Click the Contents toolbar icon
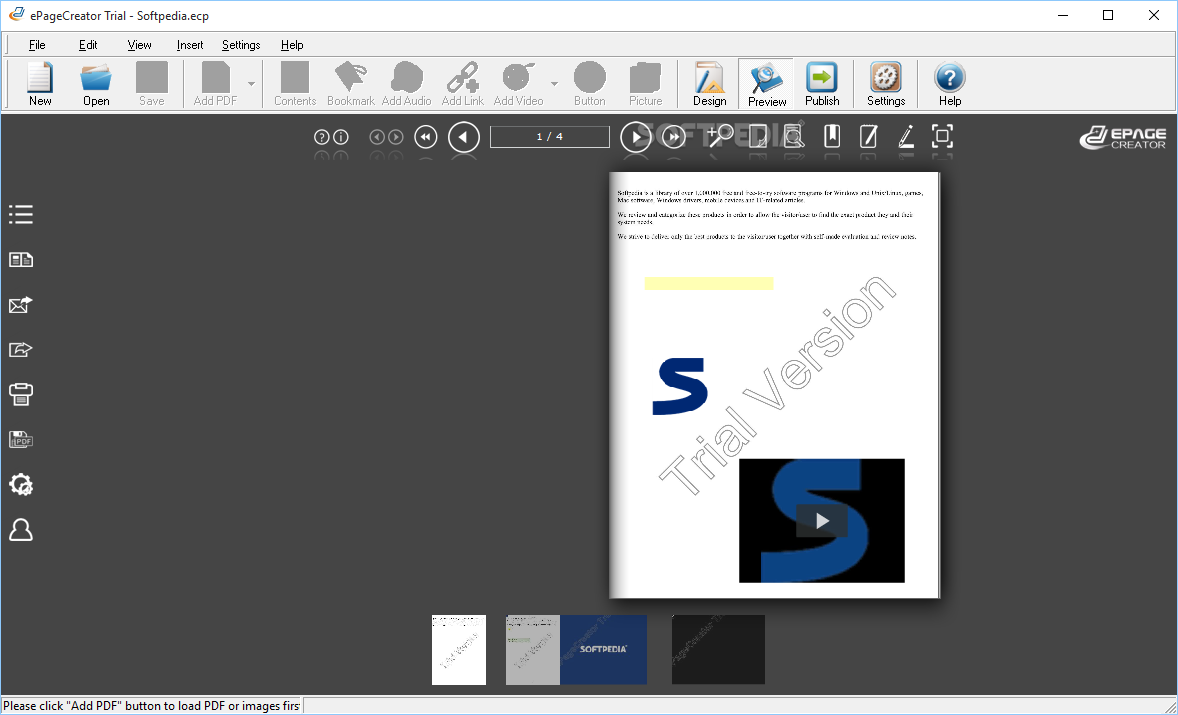1178x715 pixels. [x=294, y=84]
